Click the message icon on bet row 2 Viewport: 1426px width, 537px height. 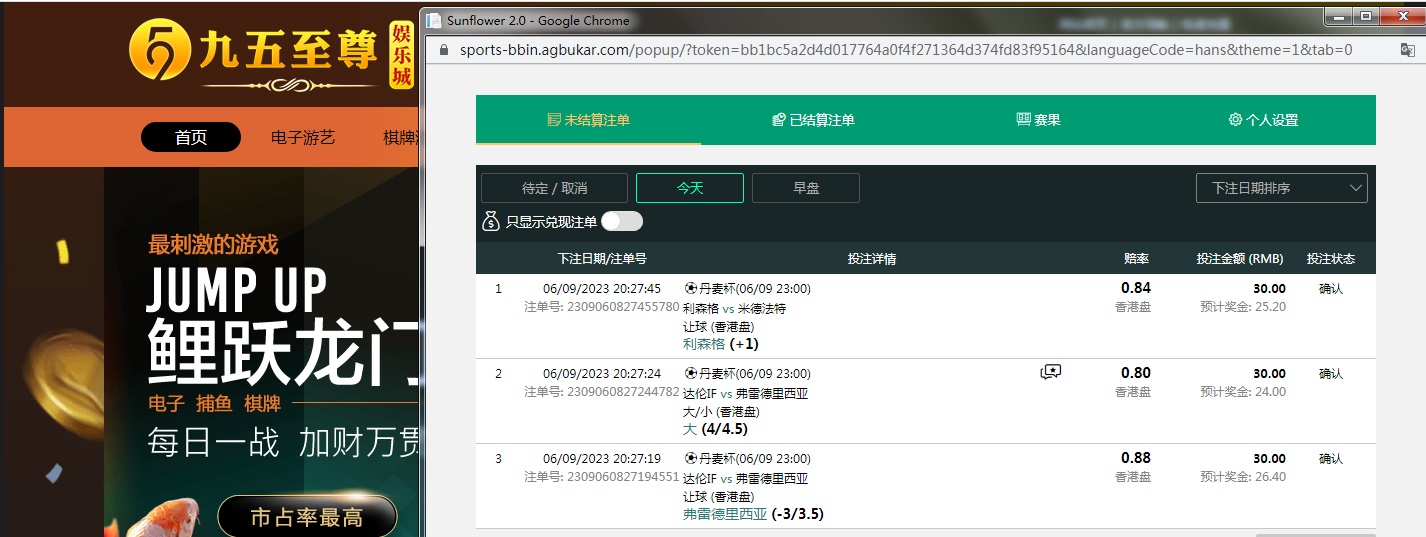click(1050, 372)
